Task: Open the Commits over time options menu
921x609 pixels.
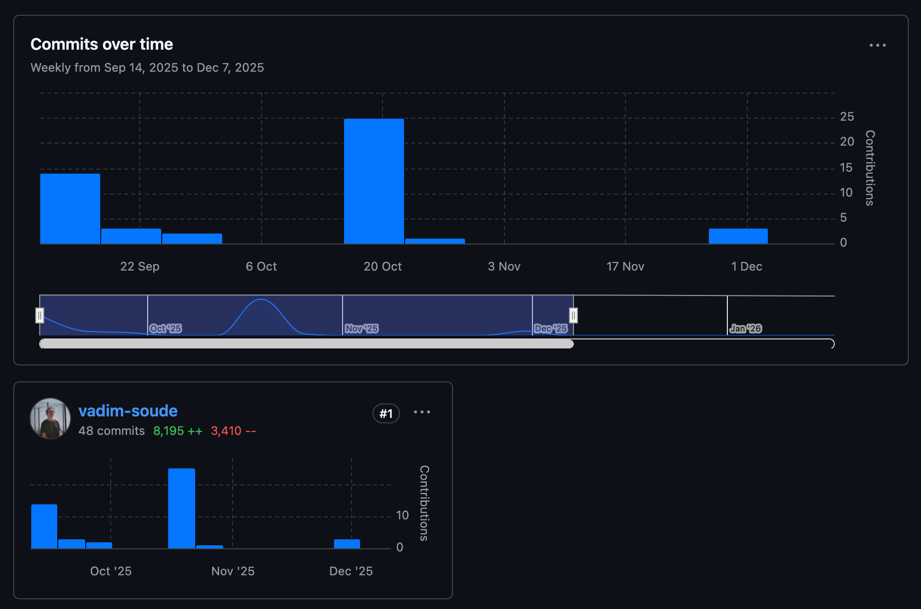Action: (877, 45)
